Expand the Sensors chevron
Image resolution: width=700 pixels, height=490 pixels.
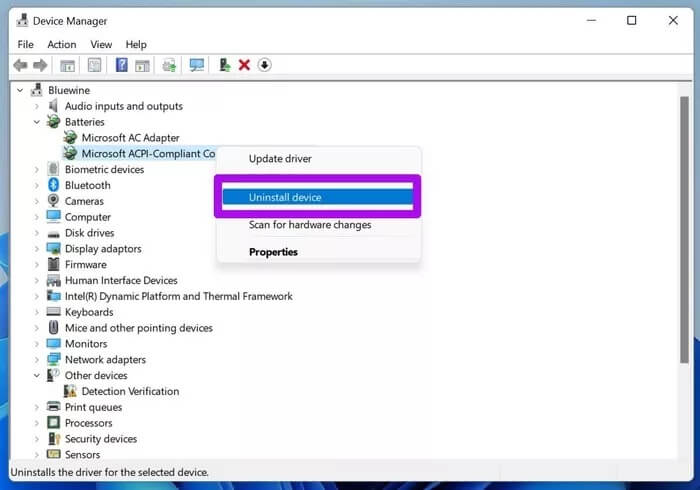[37, 454]
